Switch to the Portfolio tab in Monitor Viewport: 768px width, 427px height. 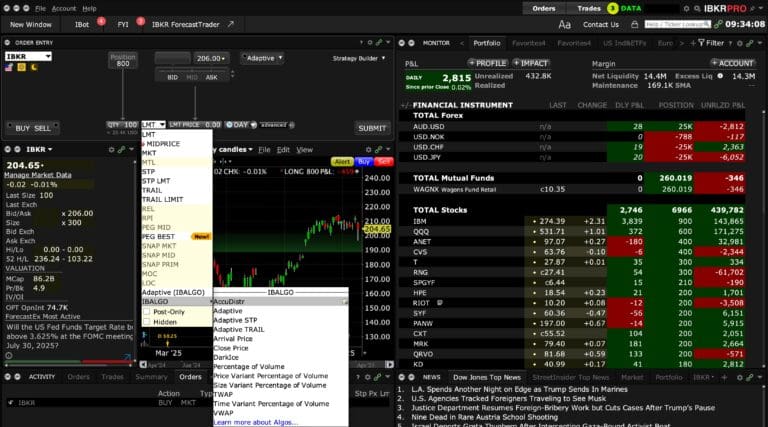click(487, 43)
